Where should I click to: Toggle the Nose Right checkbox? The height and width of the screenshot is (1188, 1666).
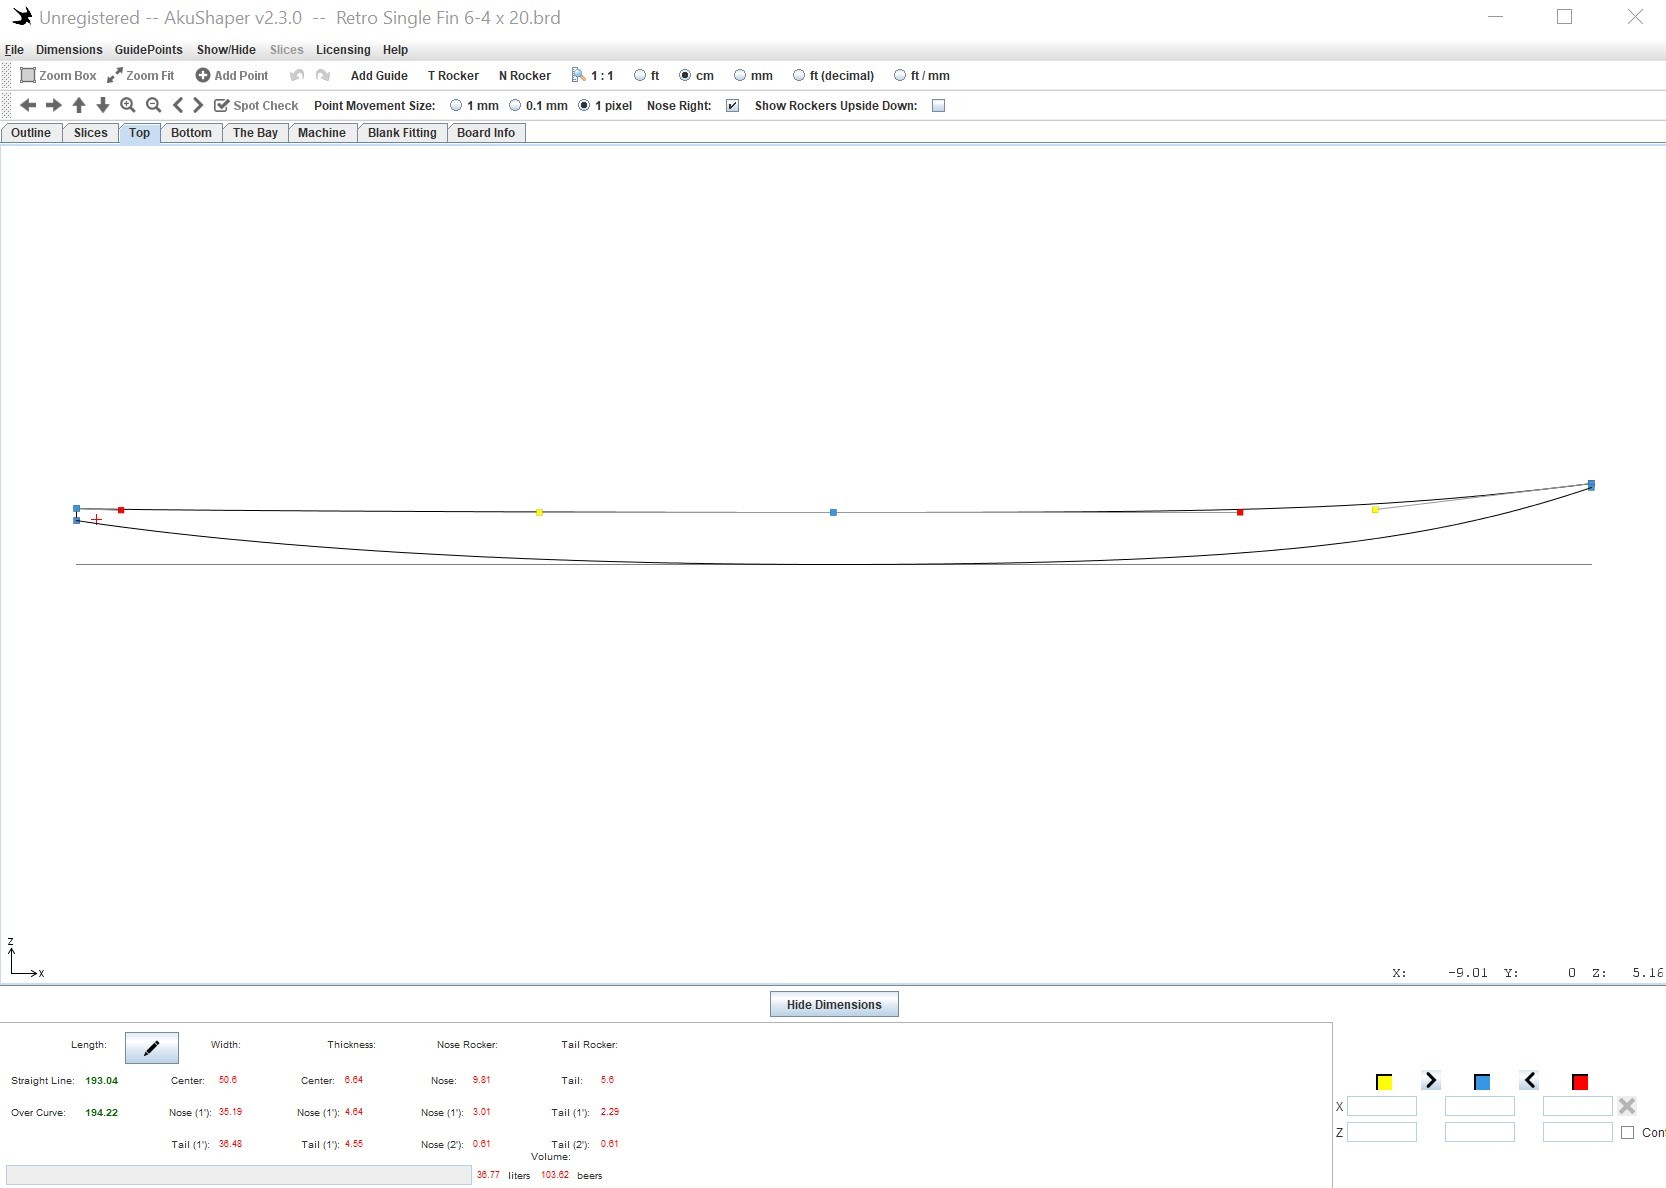[732, 106]
